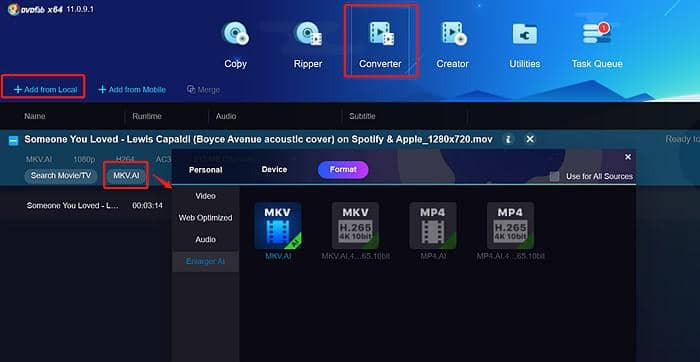Open the Utilities module

(x=525, y=46)
